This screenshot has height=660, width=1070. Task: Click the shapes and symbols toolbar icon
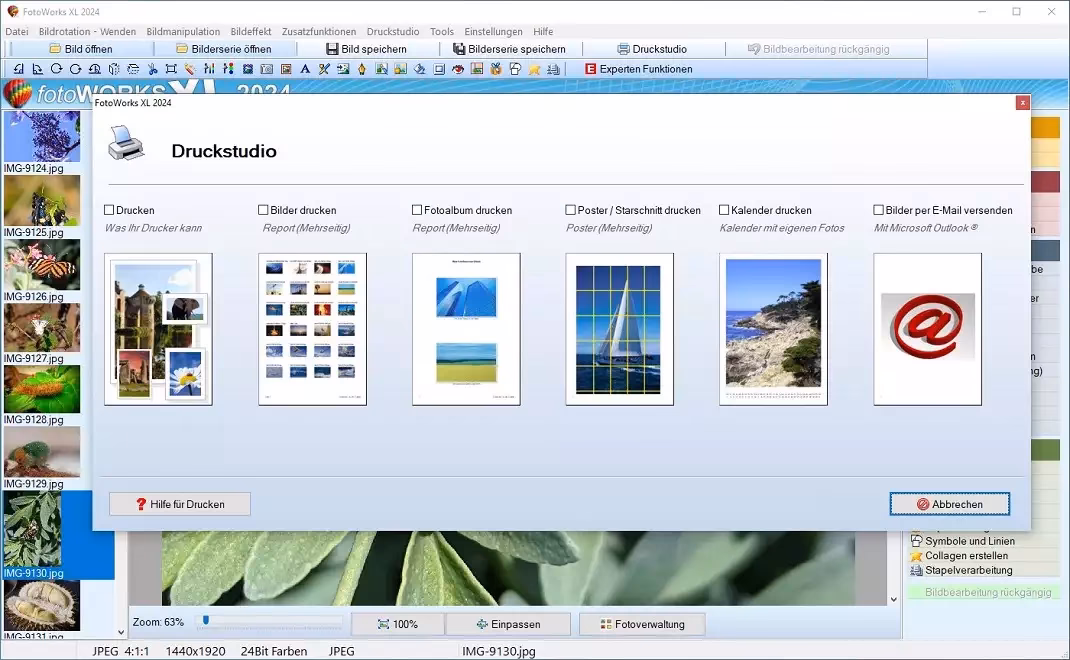tap(515, 69)
